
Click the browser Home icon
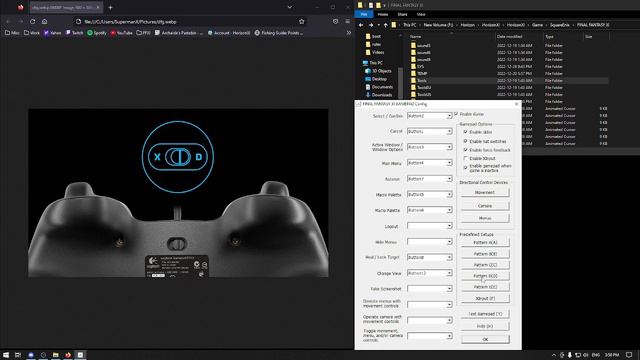[44, 22]
